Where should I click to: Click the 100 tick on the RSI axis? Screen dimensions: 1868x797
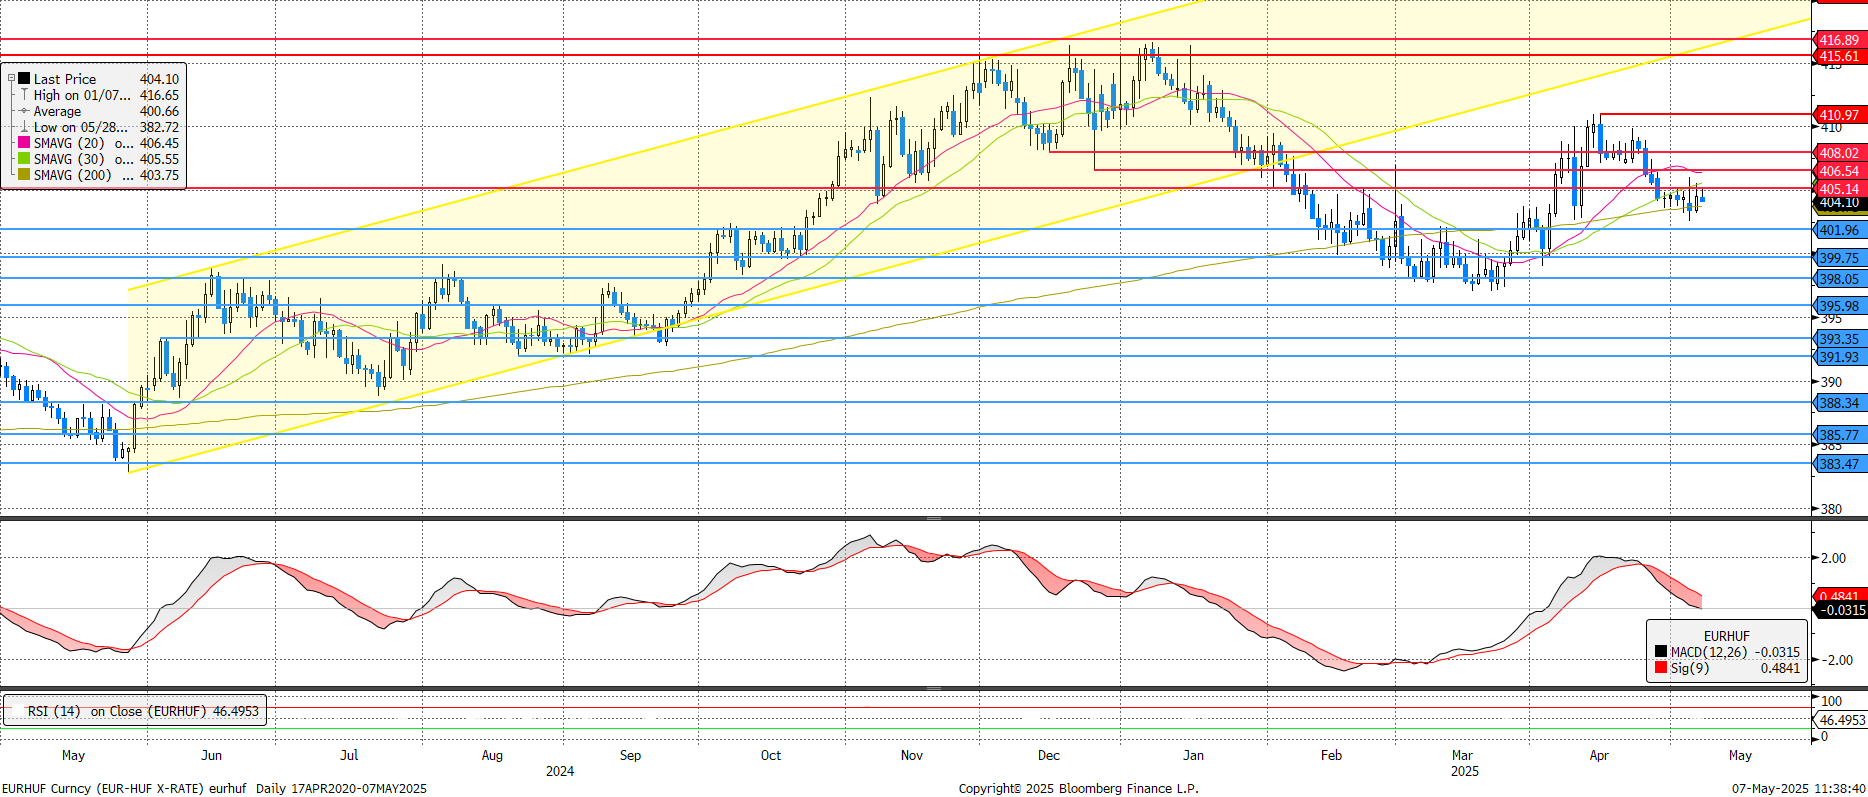(x=1831, y=701)
